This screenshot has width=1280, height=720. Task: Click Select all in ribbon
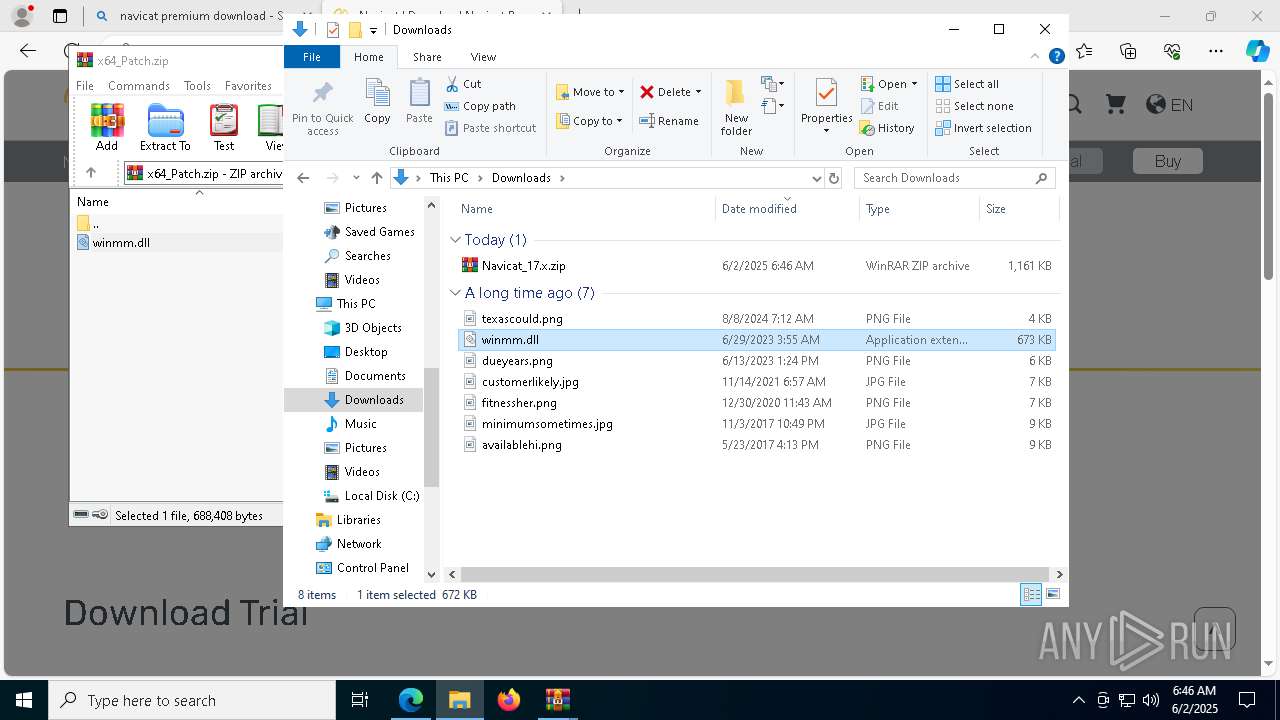point(967,84)
